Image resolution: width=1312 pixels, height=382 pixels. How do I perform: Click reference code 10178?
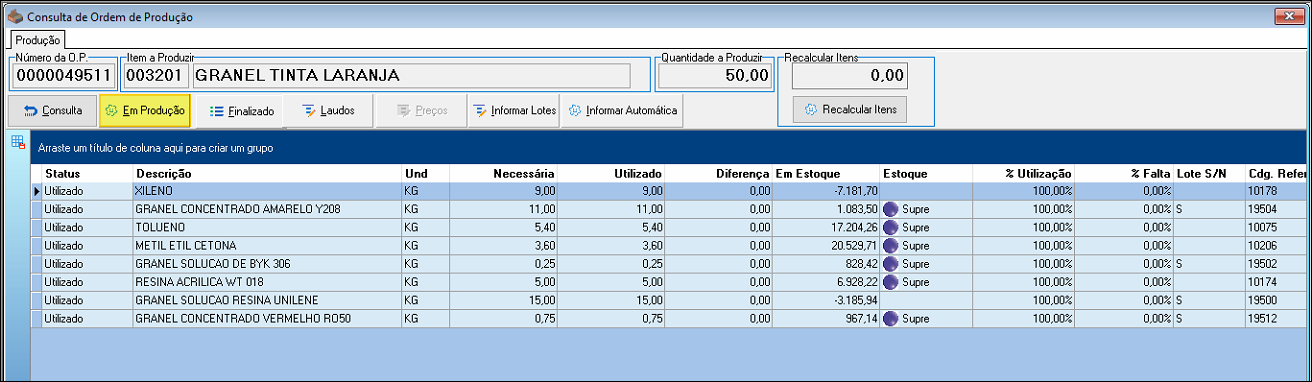coord(1262,191)
